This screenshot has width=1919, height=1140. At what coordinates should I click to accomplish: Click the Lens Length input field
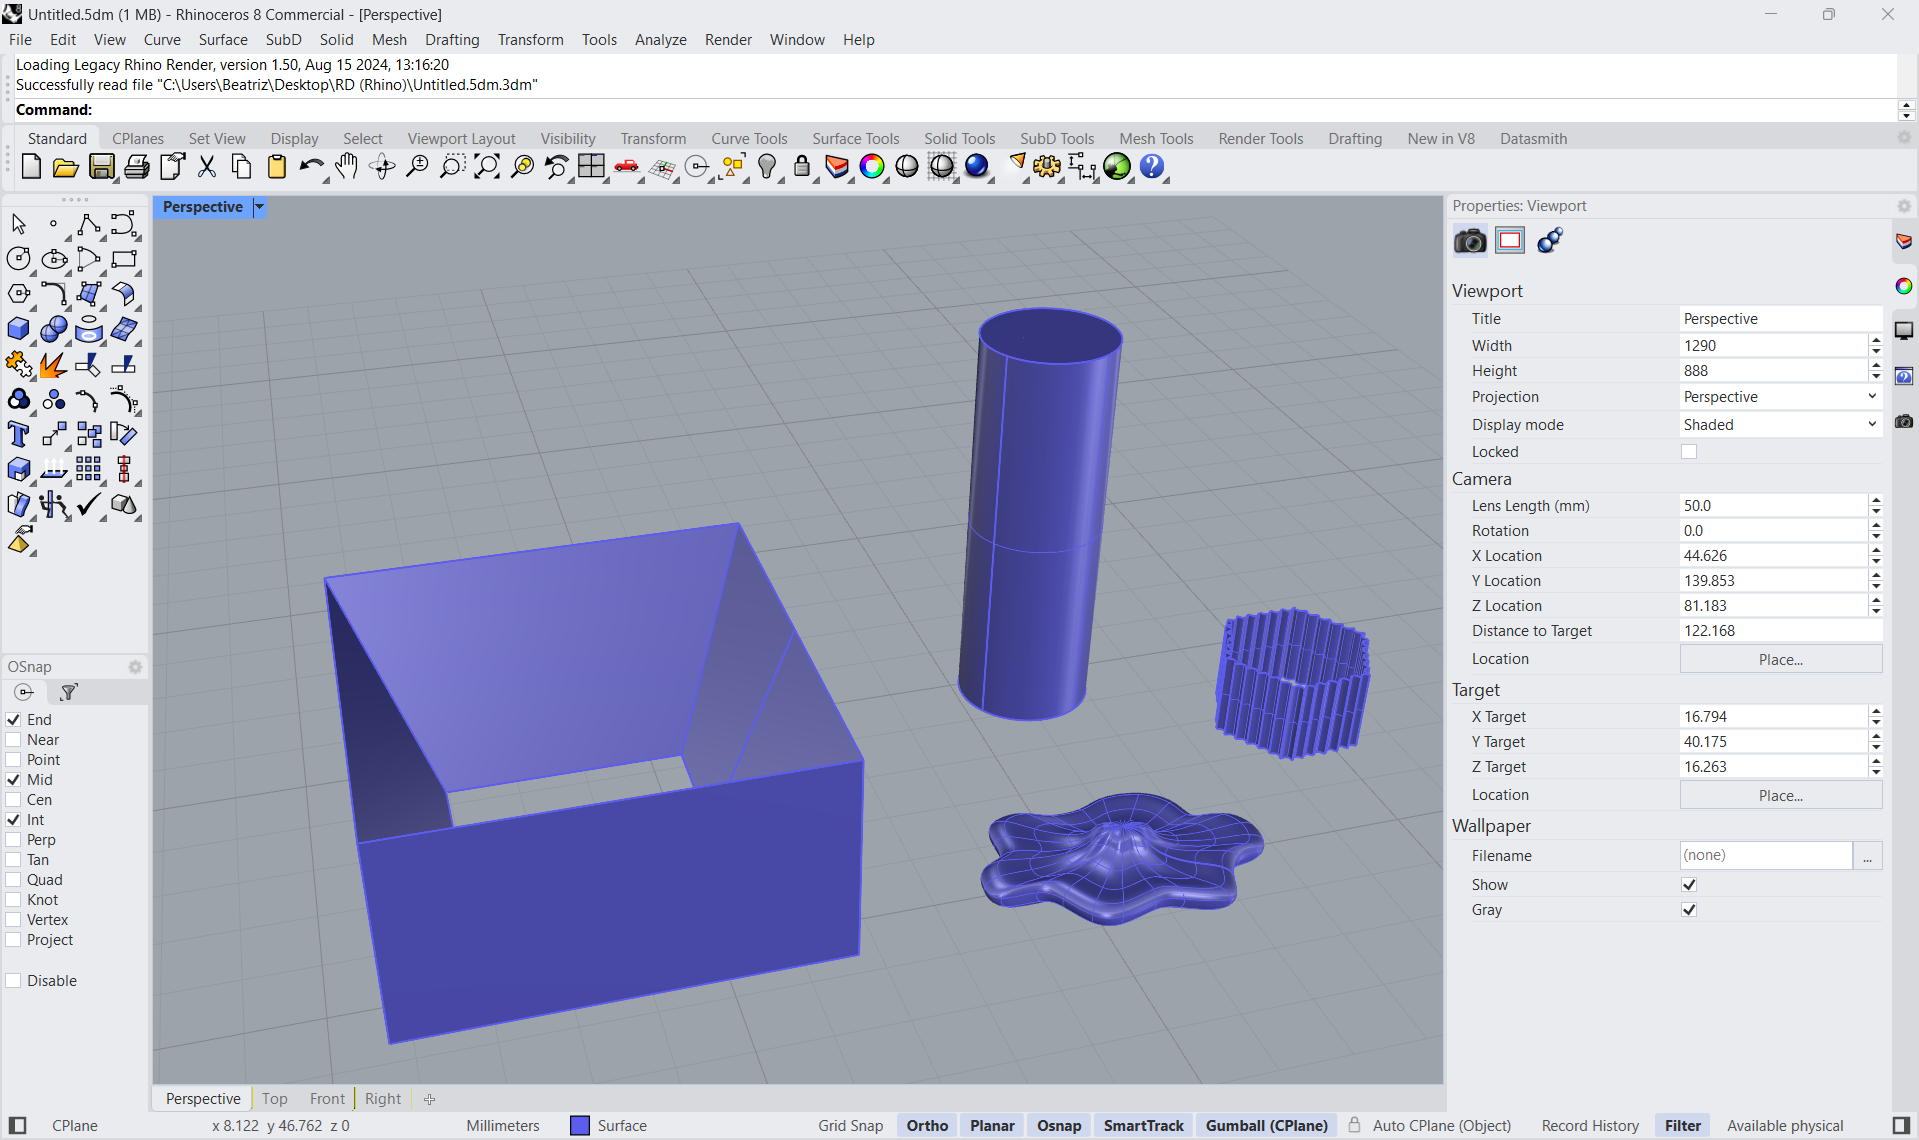(x=1770, y=506)
